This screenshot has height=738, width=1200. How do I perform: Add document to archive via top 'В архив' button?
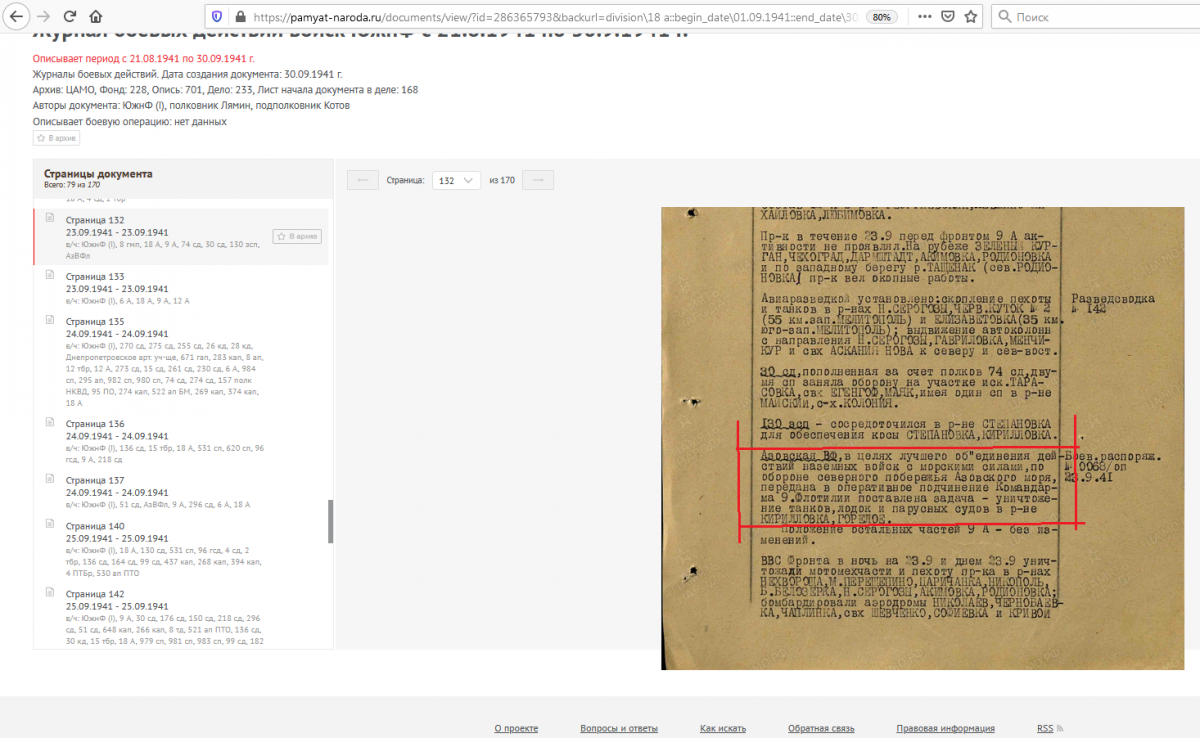pos(56,138)
